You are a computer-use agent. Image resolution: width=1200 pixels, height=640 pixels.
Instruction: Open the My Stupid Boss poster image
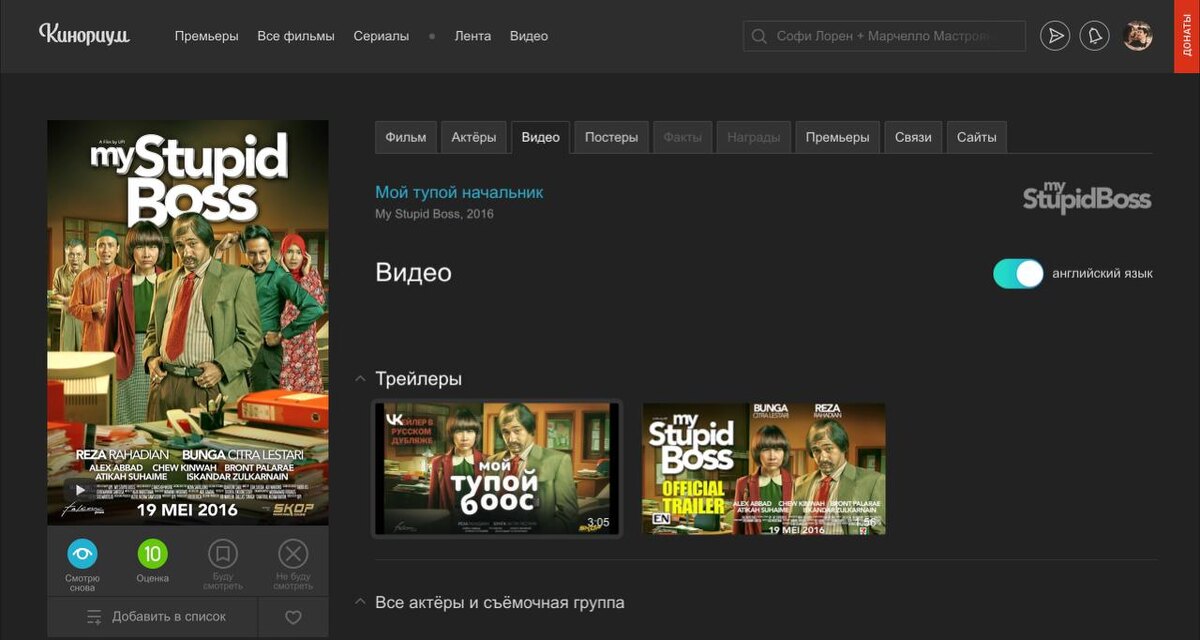coord(188,322)
